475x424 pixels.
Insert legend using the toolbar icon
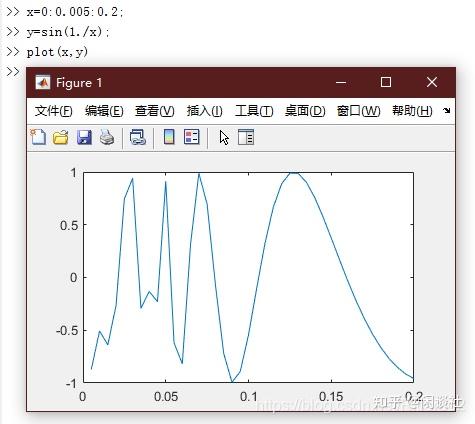coord(192,137)
